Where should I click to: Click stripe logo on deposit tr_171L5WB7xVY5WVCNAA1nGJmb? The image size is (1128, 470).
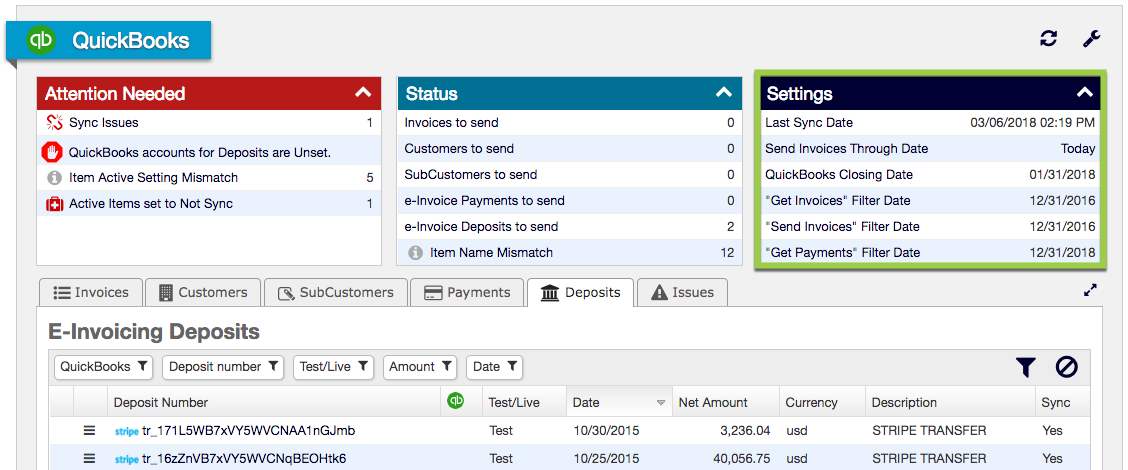pos(127,432)
